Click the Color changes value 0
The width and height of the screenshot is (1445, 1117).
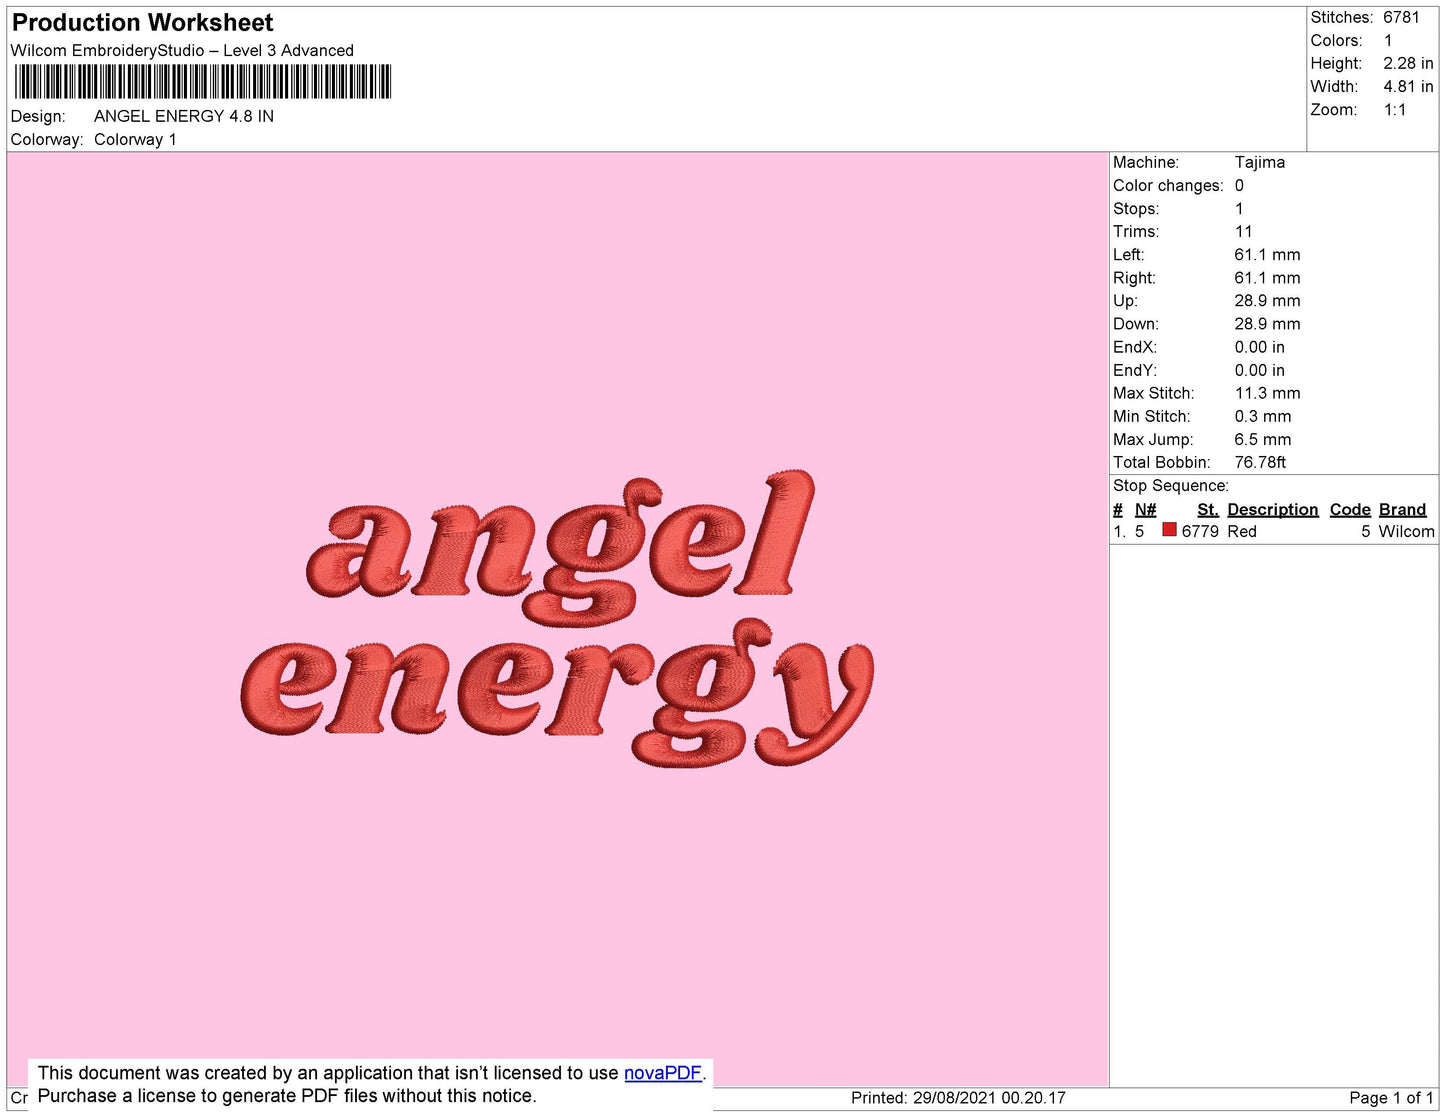[1239, 185]
